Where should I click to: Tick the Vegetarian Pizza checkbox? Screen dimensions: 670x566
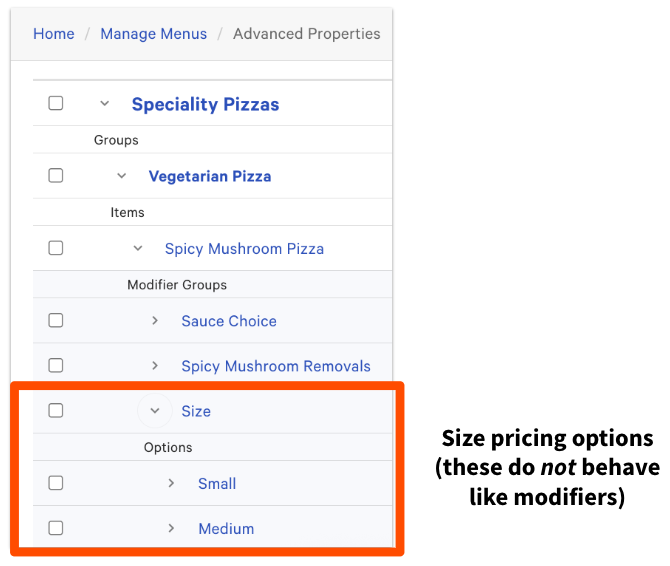click(56, 176)
